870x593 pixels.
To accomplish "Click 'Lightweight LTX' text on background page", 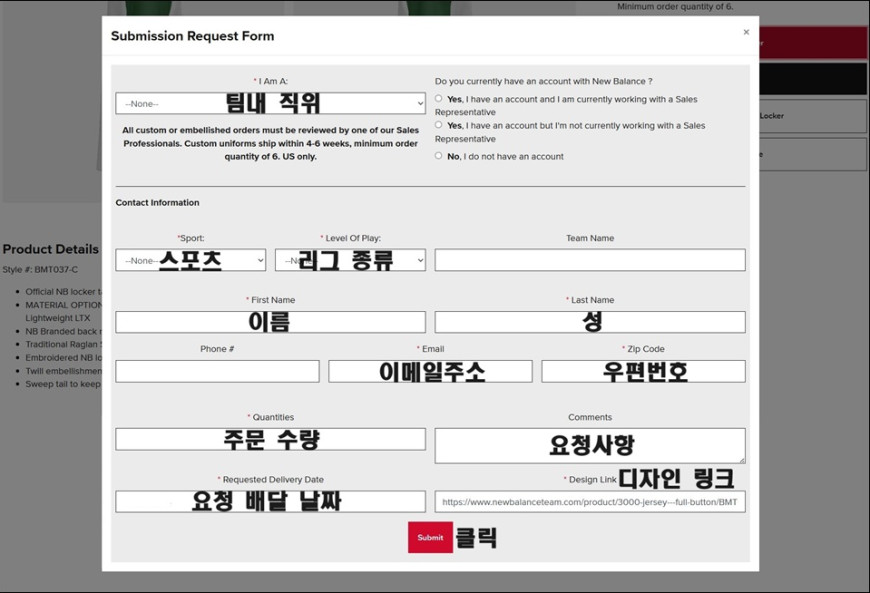I will 58,318.
